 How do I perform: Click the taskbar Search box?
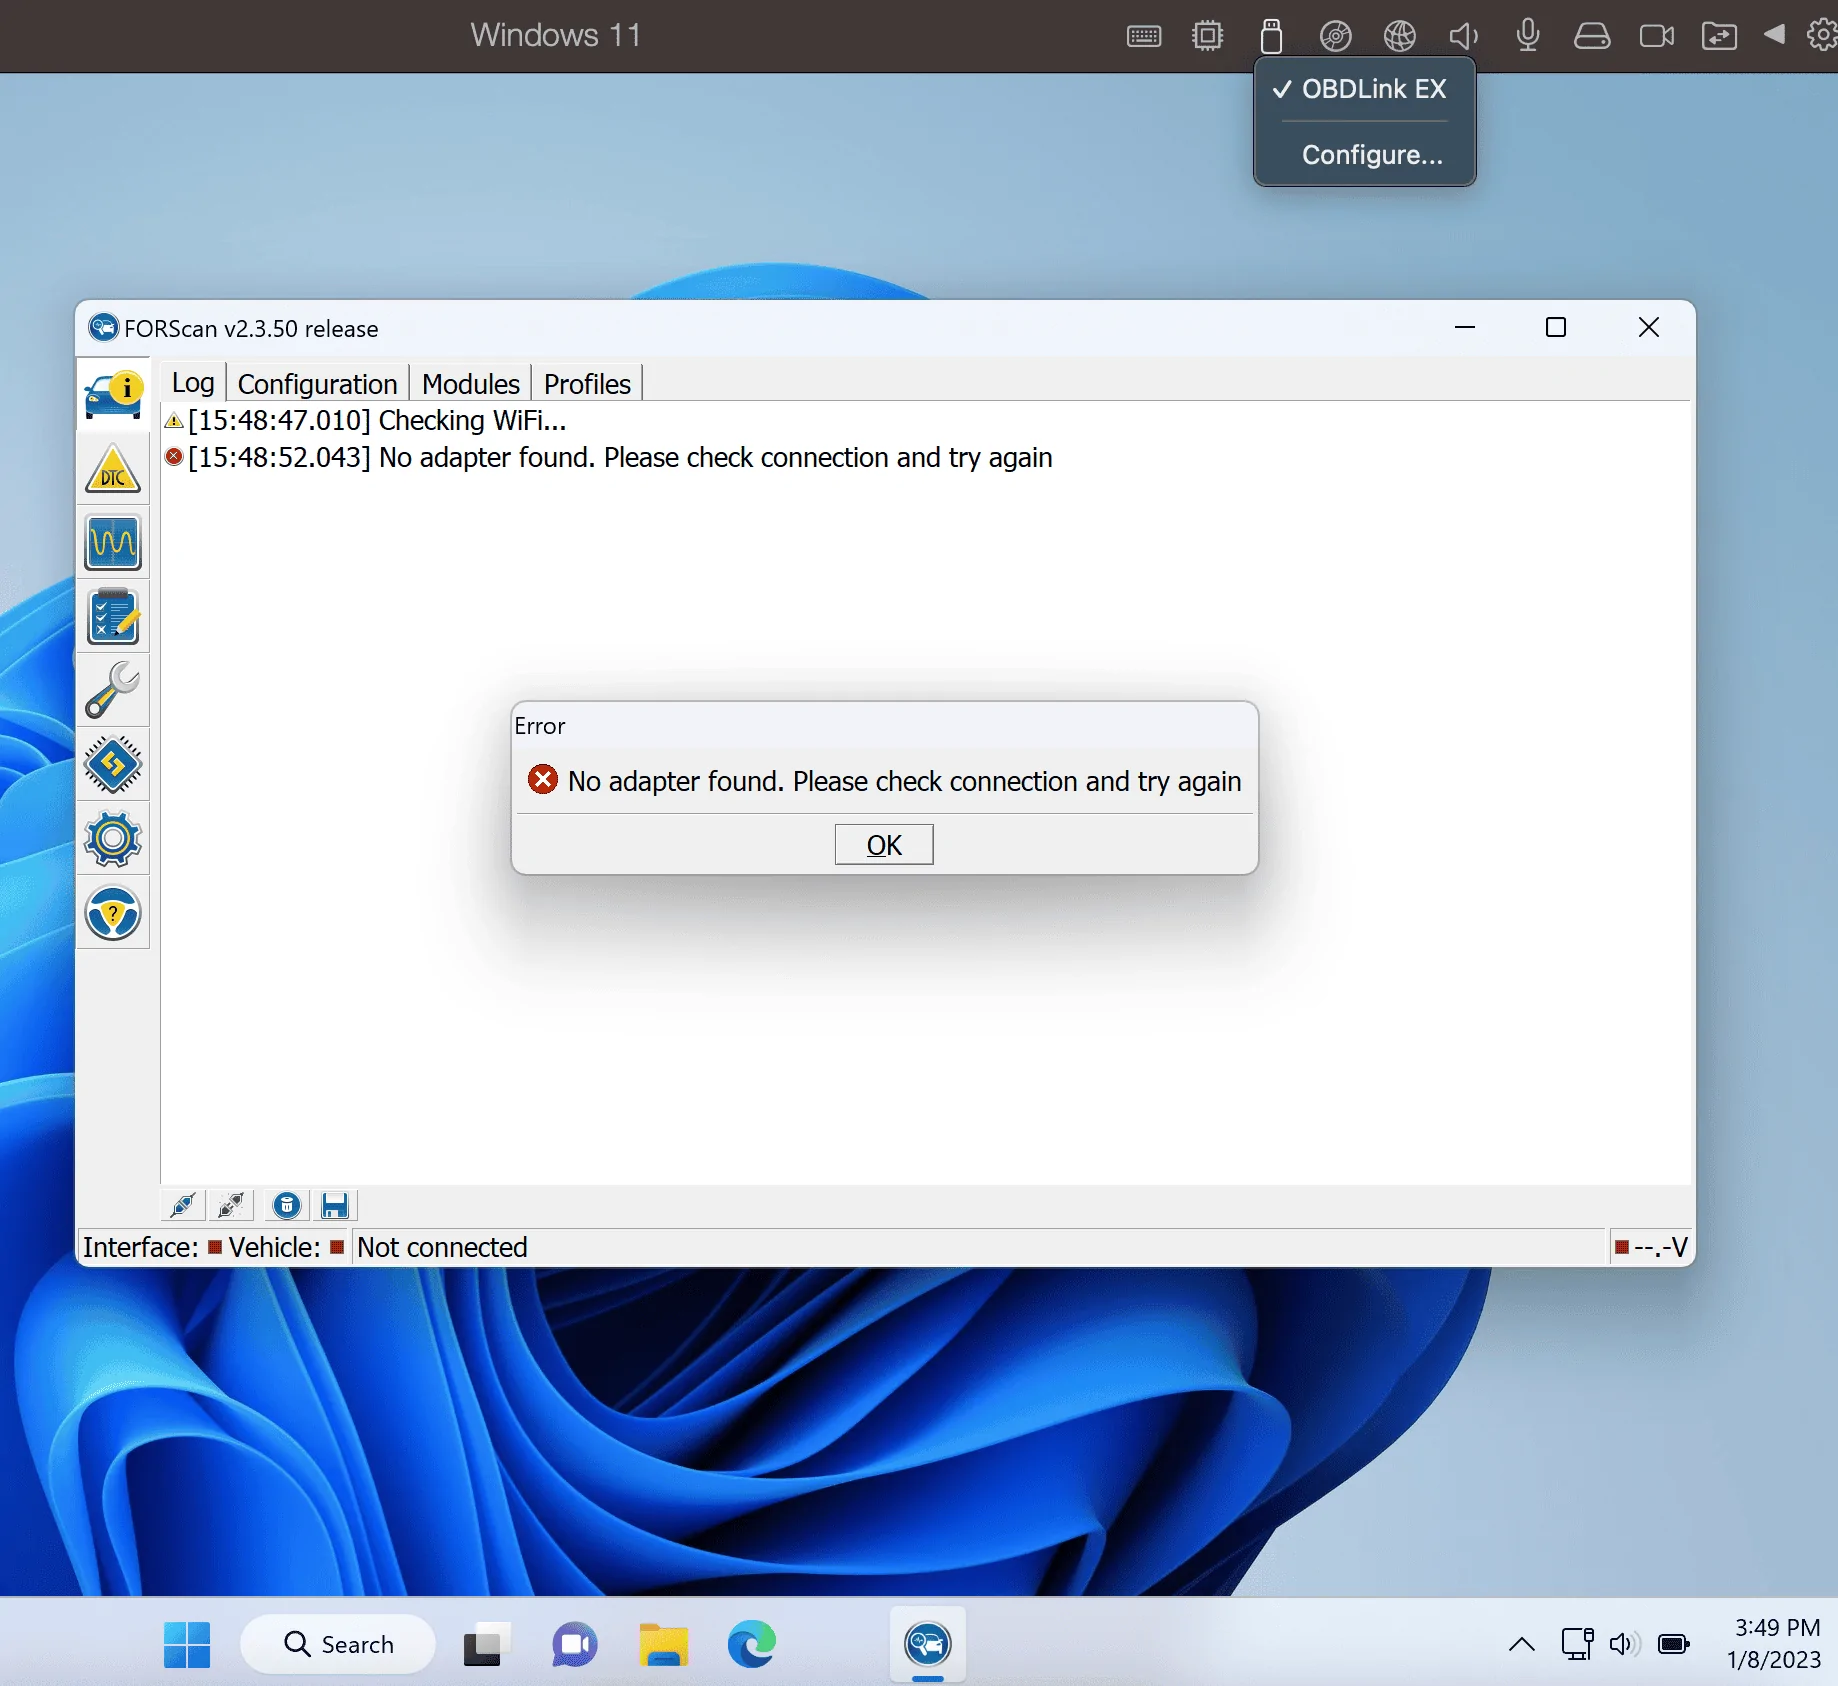338,1644
